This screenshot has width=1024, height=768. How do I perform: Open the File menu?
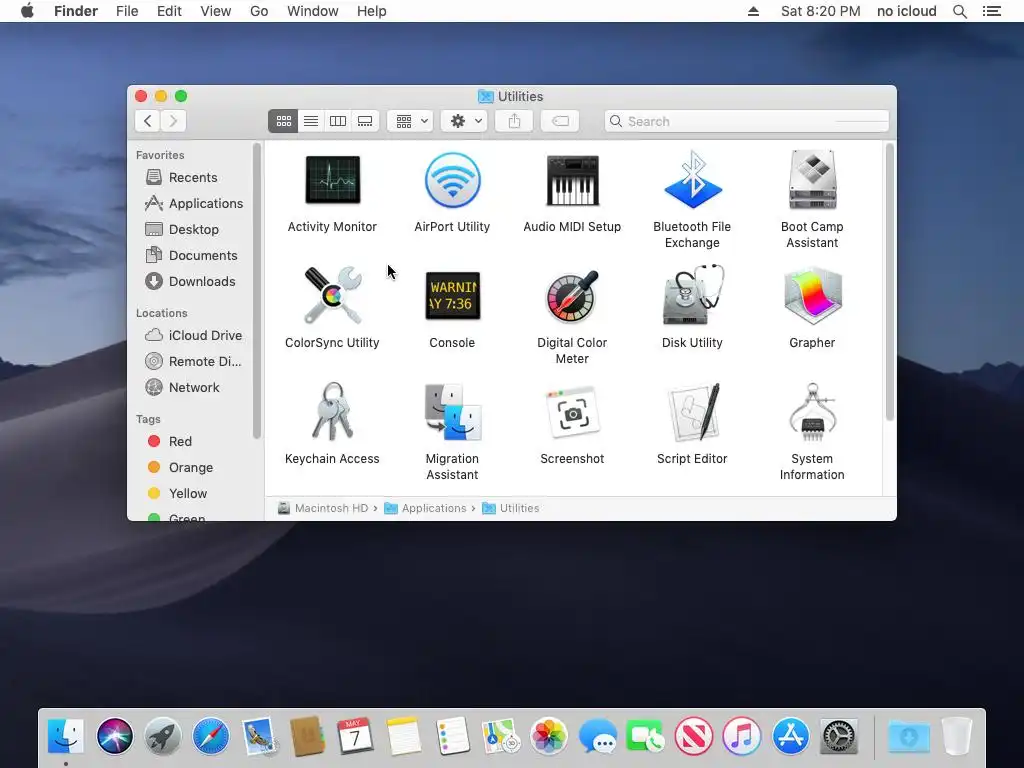(x=127, y=11)
